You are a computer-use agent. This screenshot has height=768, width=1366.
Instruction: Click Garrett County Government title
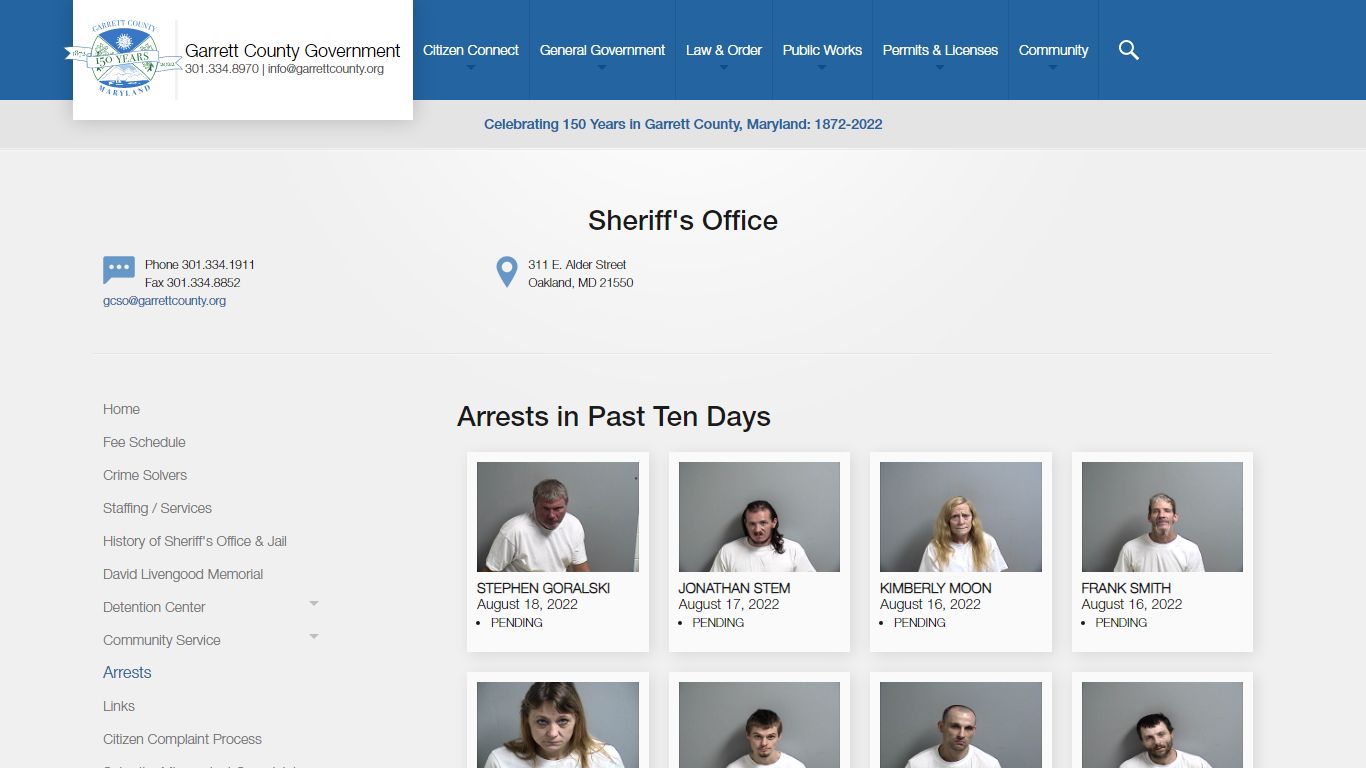(x=293, y=50)
